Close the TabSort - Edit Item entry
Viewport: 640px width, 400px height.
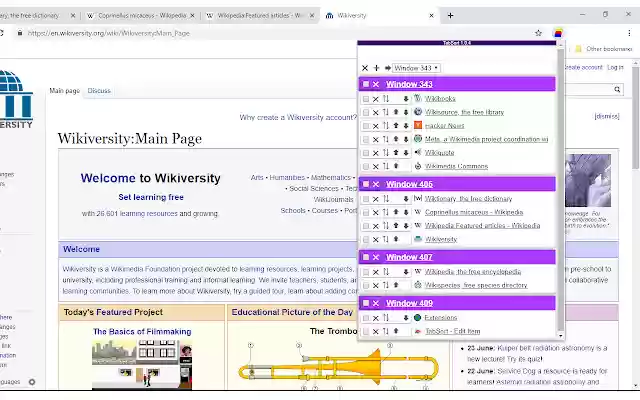pos(376,331)
